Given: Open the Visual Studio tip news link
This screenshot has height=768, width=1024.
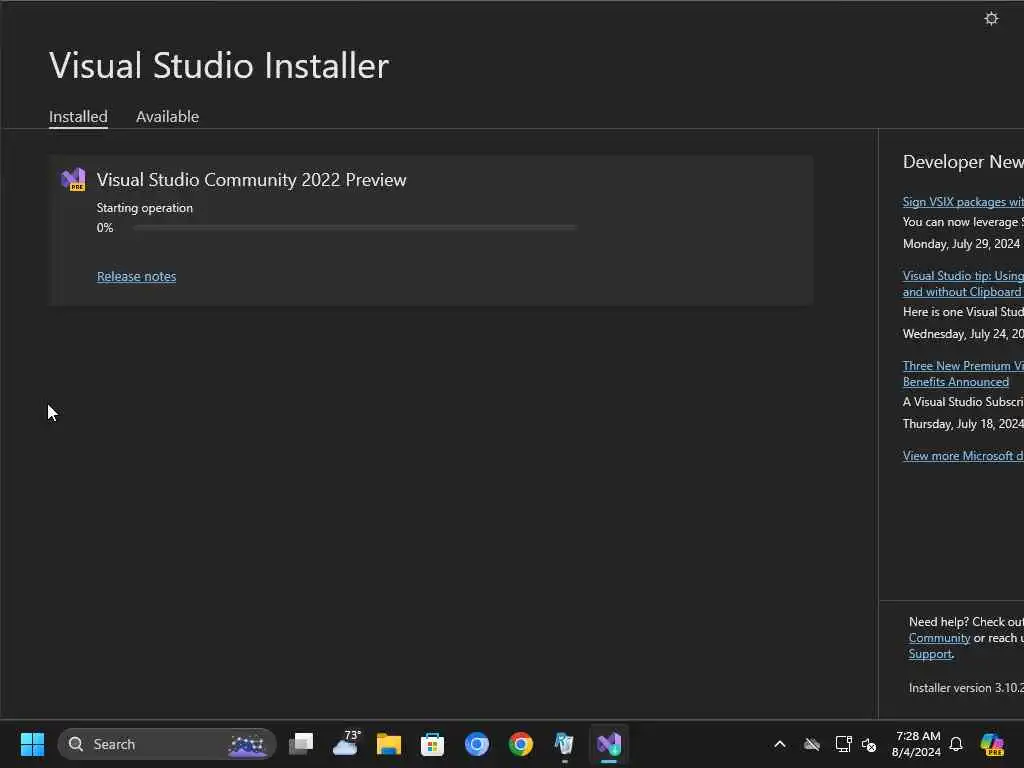Looking at the screenshot, I should [963, 283].
